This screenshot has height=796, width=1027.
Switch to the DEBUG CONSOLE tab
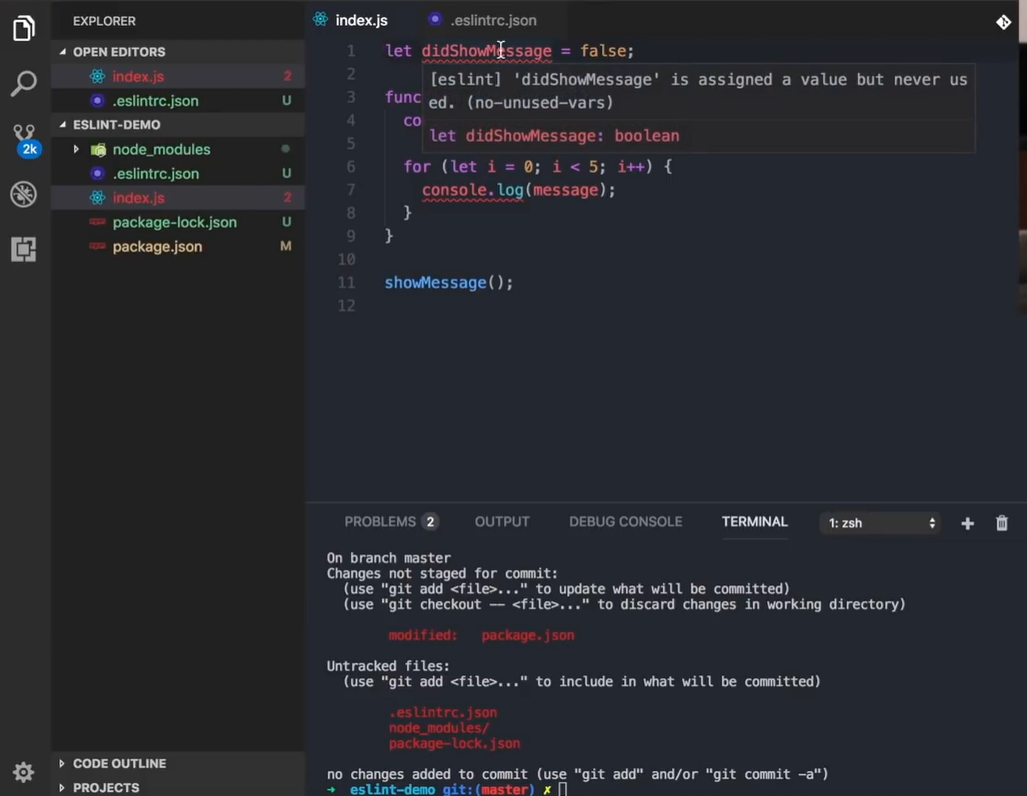click(625, 522)
